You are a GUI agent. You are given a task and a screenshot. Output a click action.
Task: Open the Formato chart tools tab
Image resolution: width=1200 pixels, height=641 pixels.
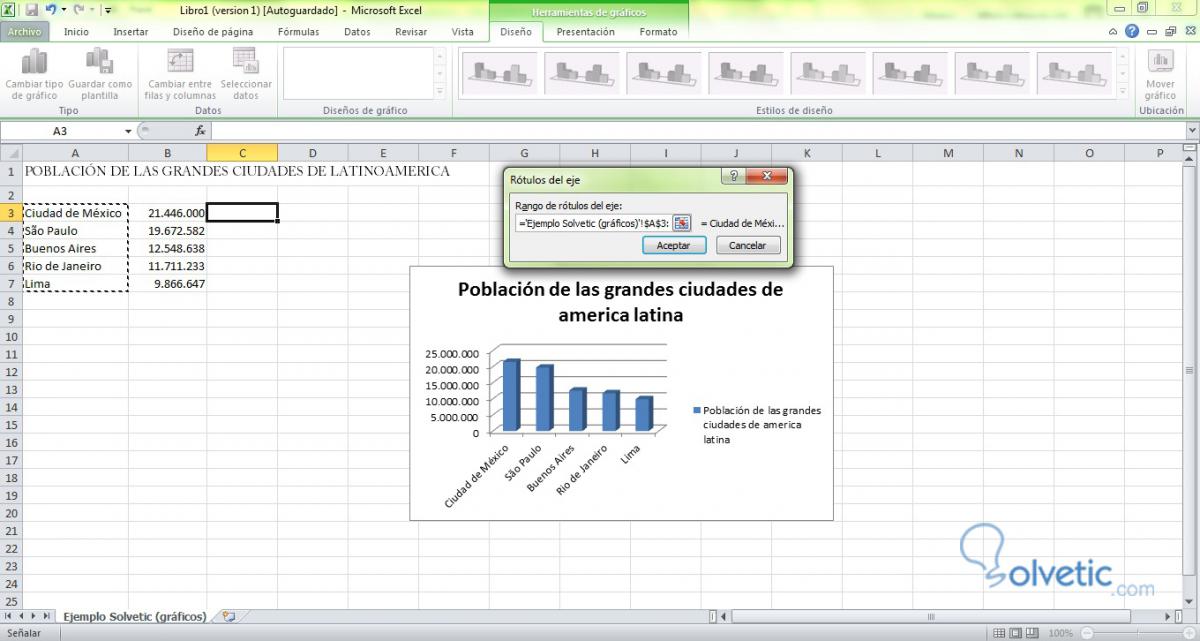[x=658, y=32]
